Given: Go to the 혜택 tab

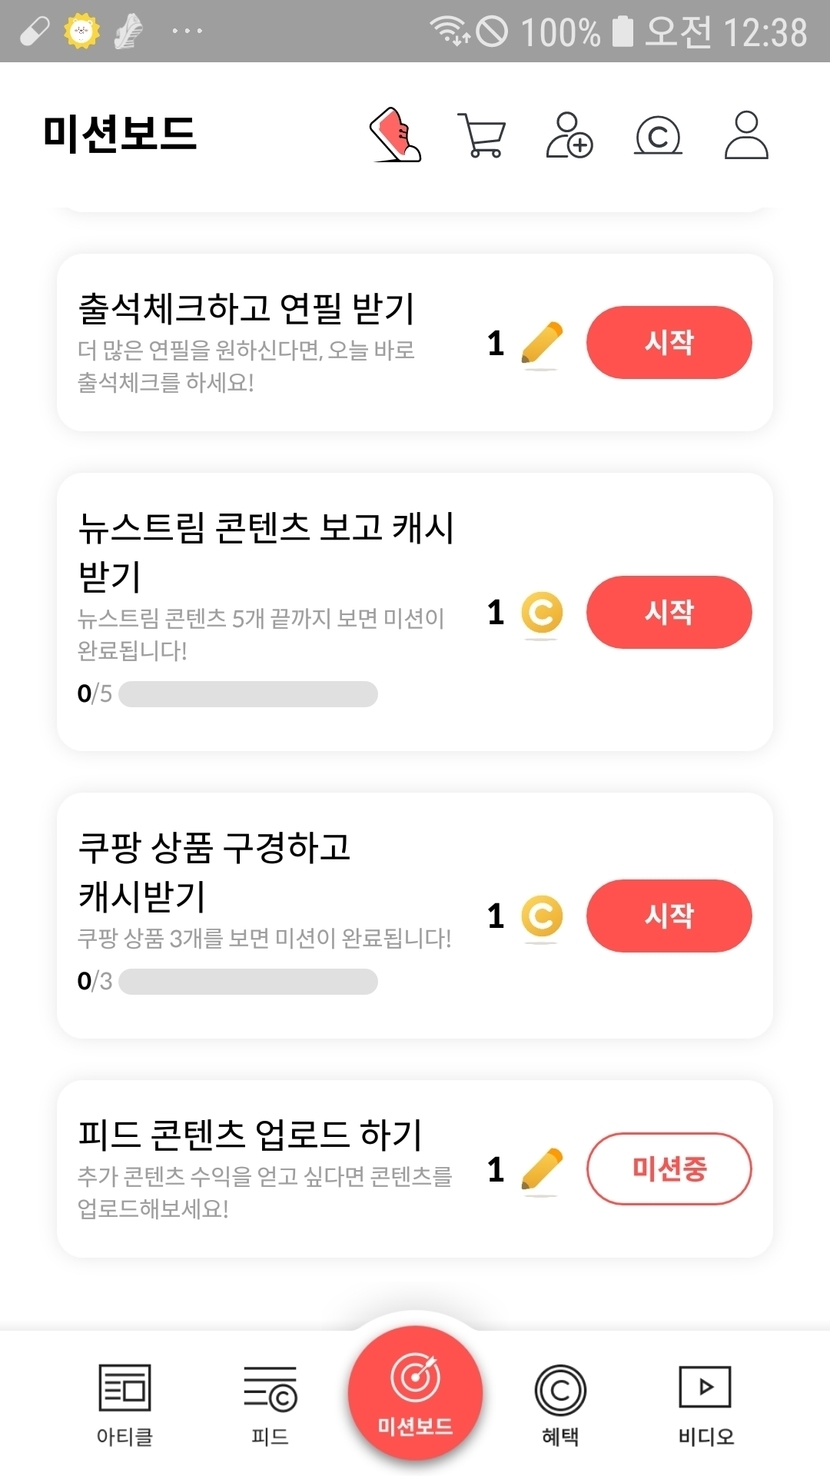Looking at the screenshot, I should coord(560,1403).
